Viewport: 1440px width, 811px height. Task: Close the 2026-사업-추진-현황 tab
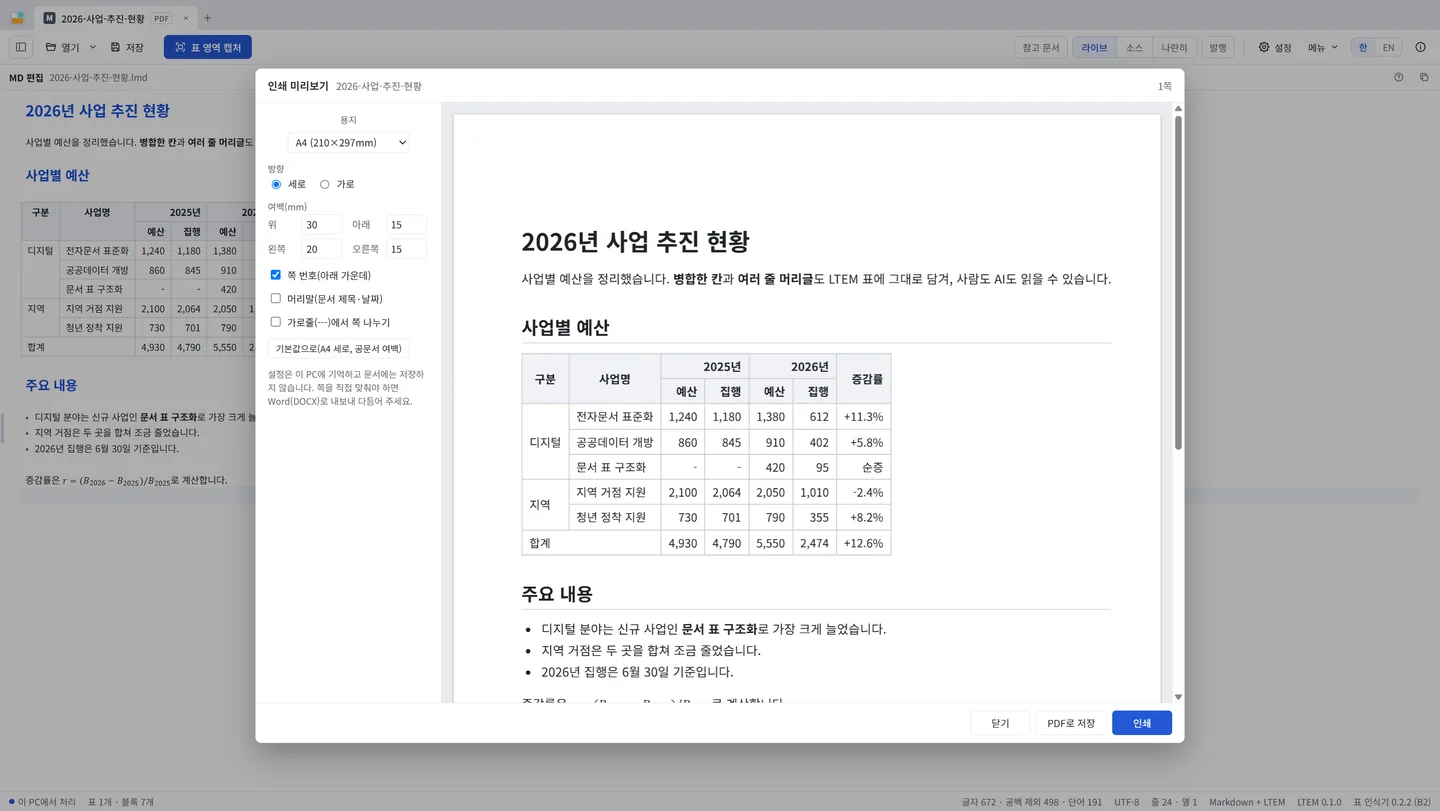[x=185, y=18]
